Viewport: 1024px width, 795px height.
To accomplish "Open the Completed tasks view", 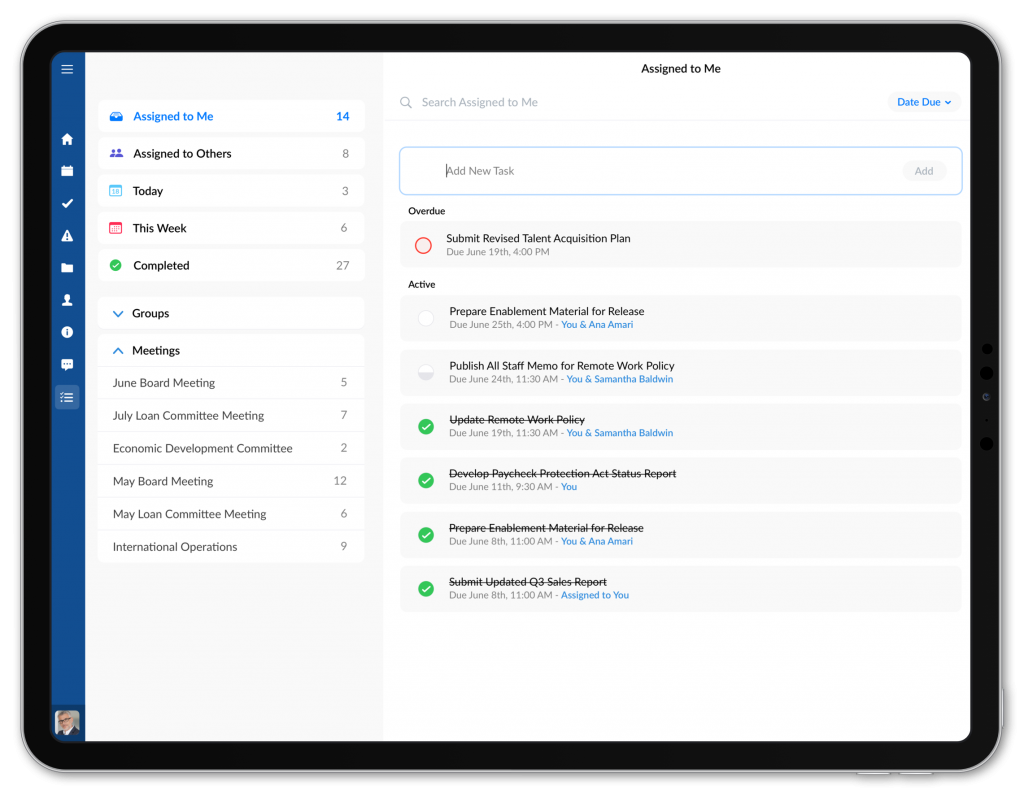I will (160, 265).
